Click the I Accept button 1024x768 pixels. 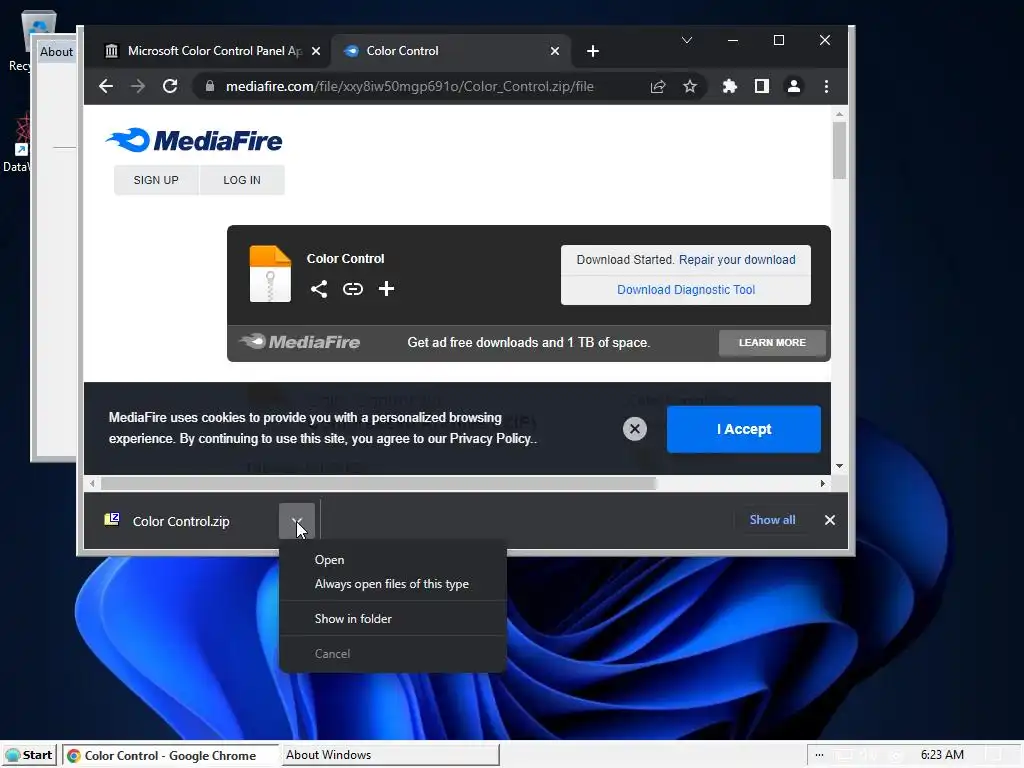tap(743, 429)
